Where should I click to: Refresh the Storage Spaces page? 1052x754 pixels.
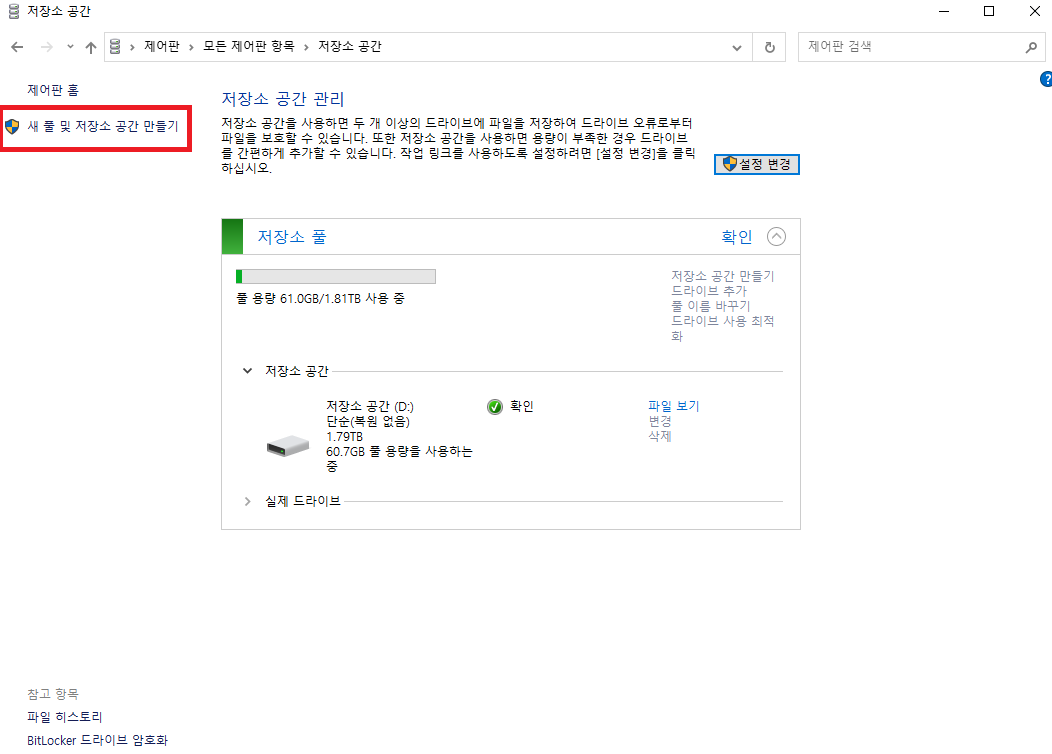(770, 47)
